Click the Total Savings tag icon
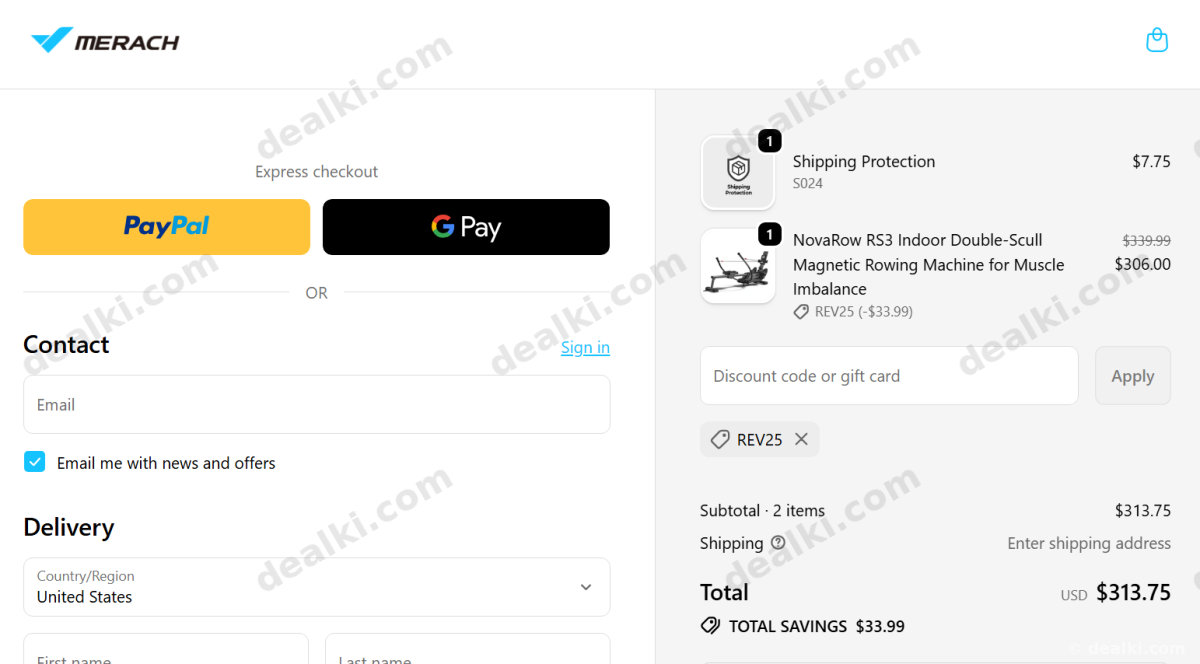Screen dimensions: 1200x664 pyautogui.click(x=710, y=626)
